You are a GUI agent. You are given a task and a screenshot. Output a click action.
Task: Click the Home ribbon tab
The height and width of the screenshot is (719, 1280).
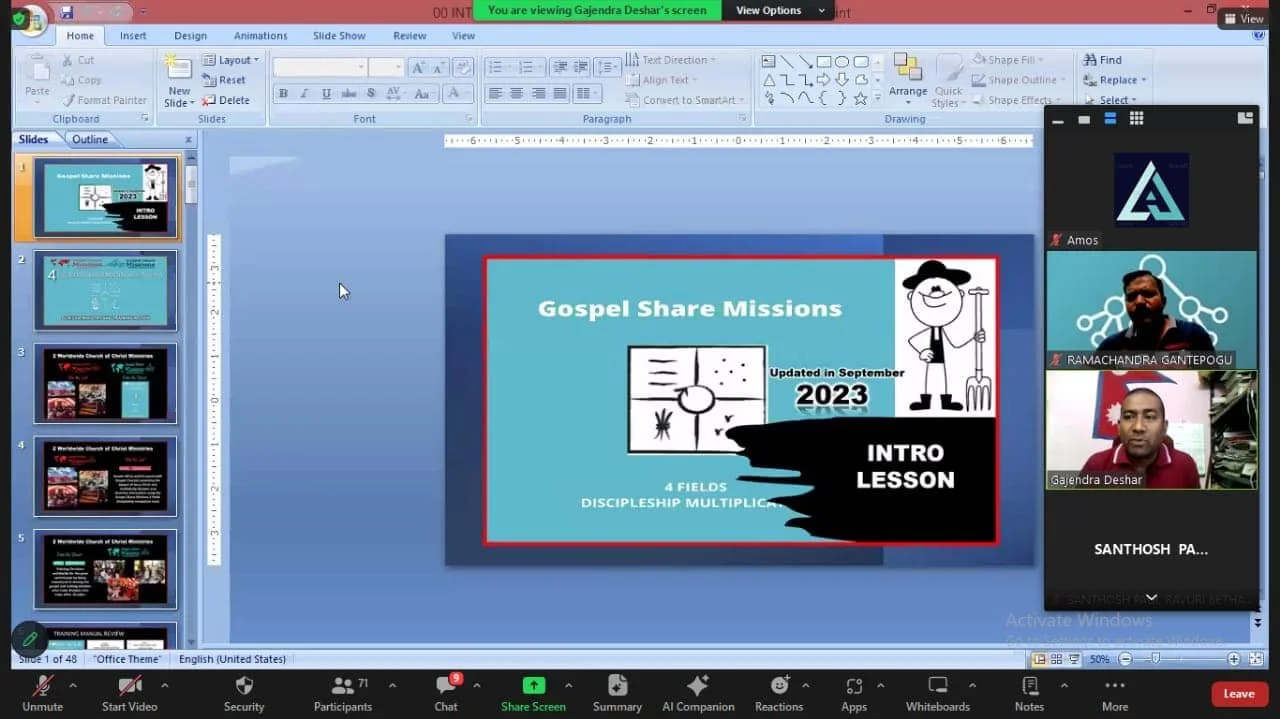click(80, 36)
